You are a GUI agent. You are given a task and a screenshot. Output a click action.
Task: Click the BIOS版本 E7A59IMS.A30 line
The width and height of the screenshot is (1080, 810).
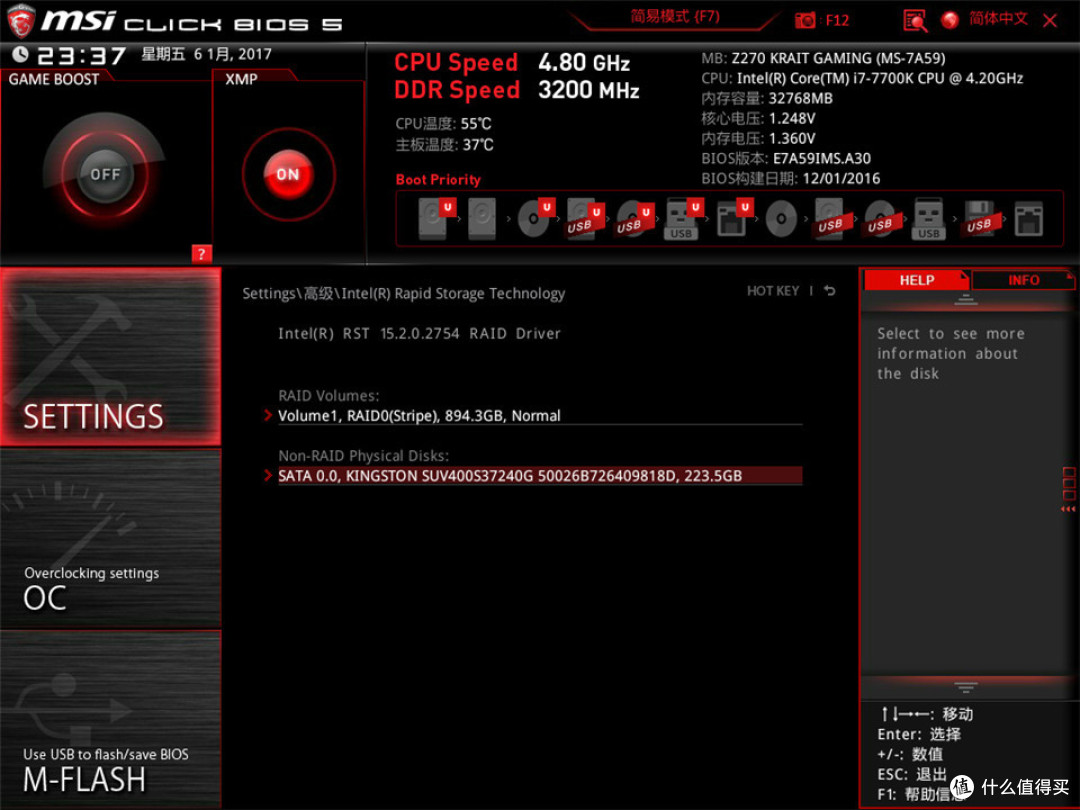coord(786,158)
